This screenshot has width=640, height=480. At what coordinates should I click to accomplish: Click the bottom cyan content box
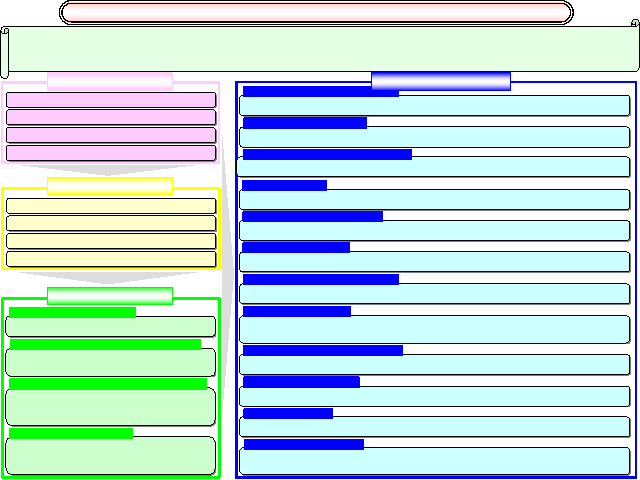pos(435,462)
